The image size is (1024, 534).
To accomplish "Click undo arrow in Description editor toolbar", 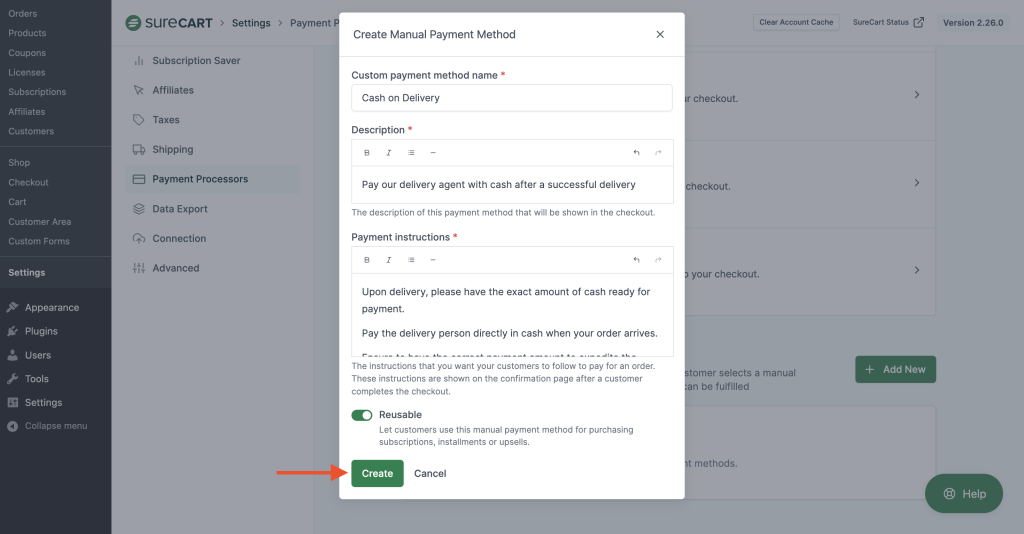I will (636, 153).
